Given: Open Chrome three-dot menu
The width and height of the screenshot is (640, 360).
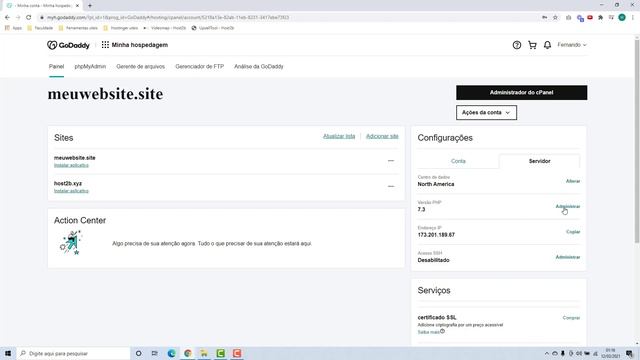Looking at the screenshot, I should point(633,18).
